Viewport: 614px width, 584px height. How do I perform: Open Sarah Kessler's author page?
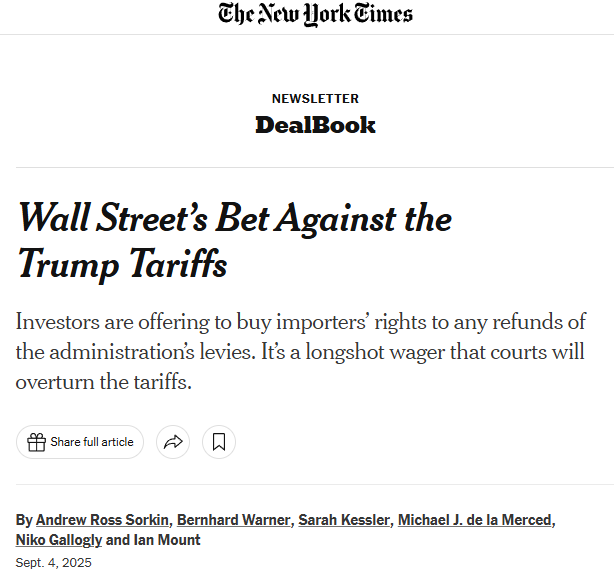click(343, 520)
